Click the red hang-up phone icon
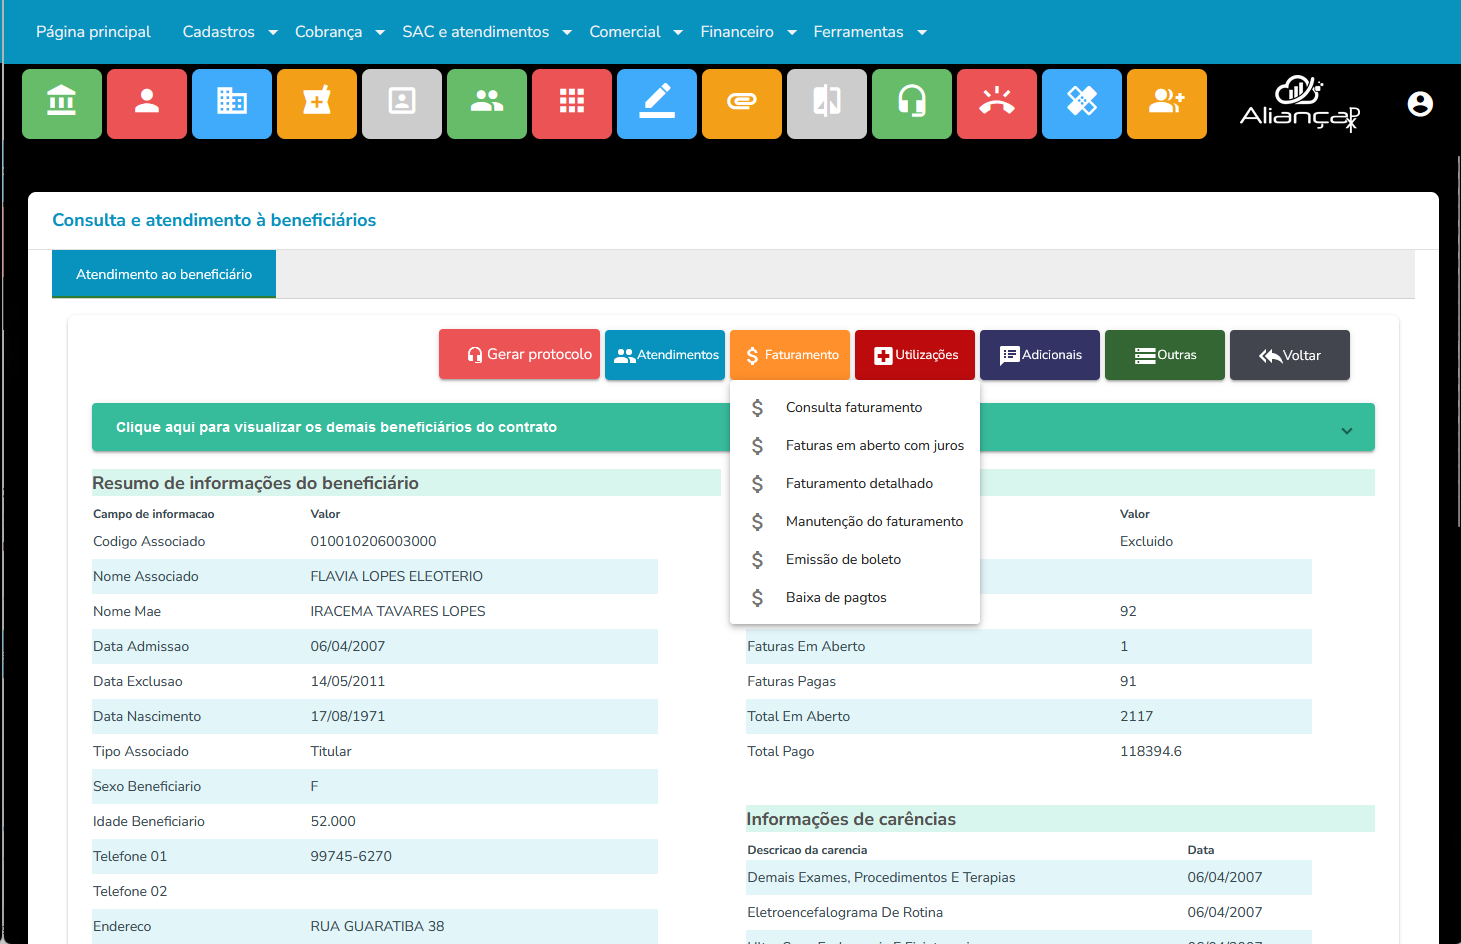The image size is (1461, 944). [997, 103]
